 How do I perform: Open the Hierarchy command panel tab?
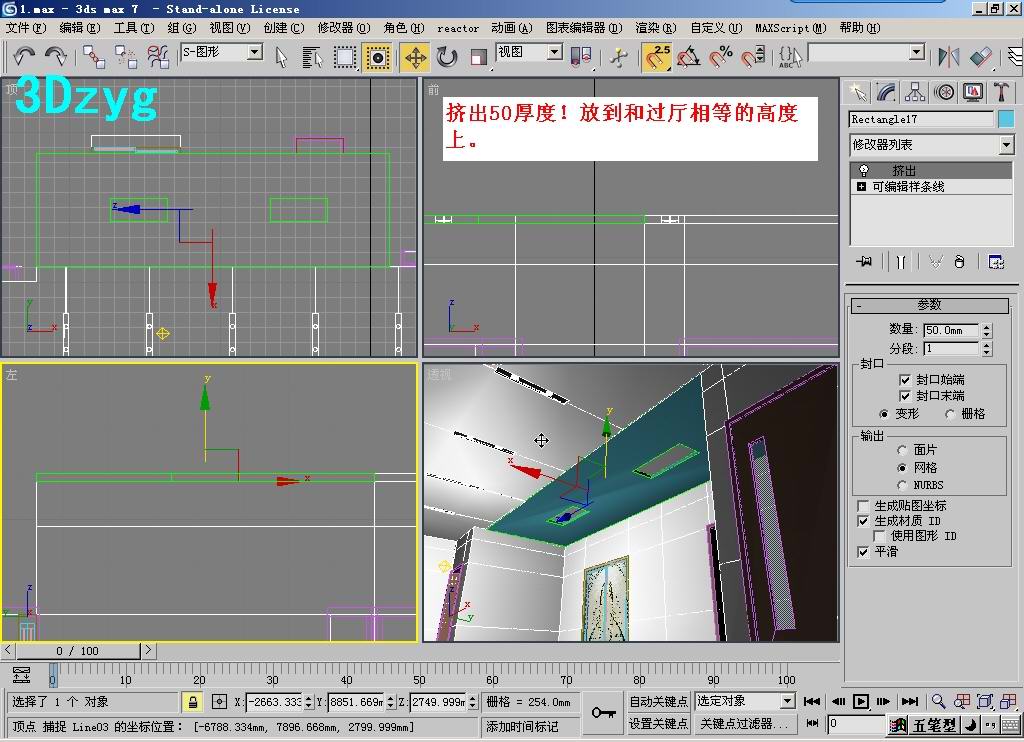tap(915, 92)
